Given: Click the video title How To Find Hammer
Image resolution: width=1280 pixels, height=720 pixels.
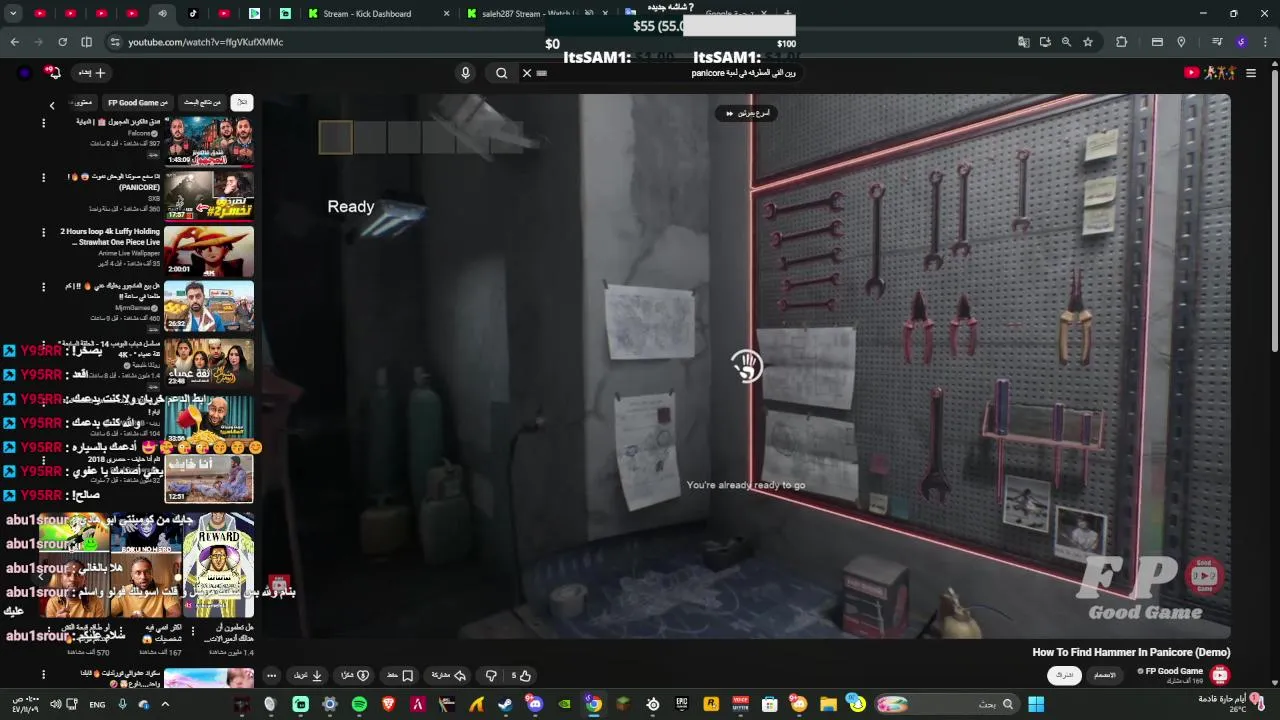Looking at the screenshot, I should pyautogui.click(x=1131, y=652).
